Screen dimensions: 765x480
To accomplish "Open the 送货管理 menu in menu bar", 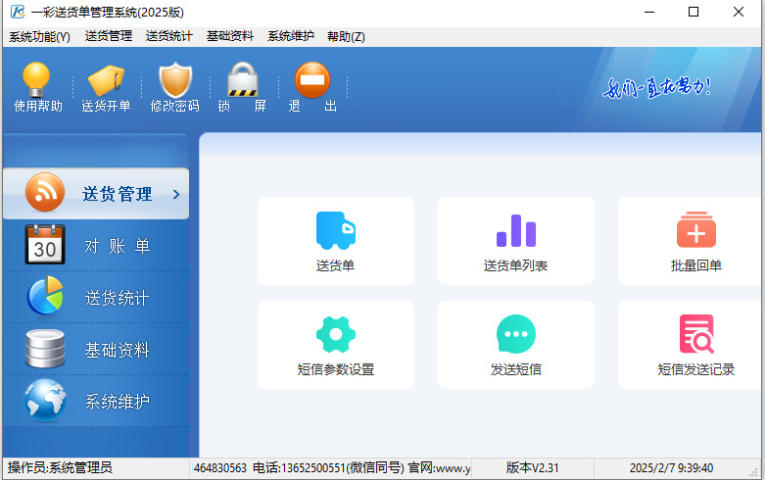I will 108,36.
